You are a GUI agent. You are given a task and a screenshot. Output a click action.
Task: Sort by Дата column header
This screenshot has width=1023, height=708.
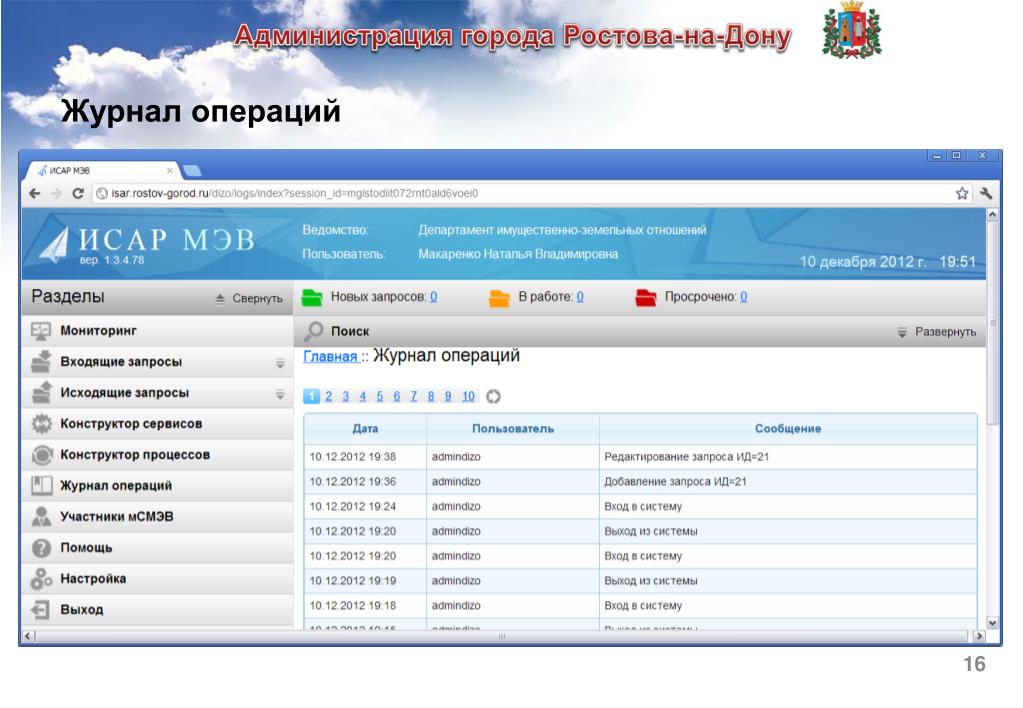365,429
